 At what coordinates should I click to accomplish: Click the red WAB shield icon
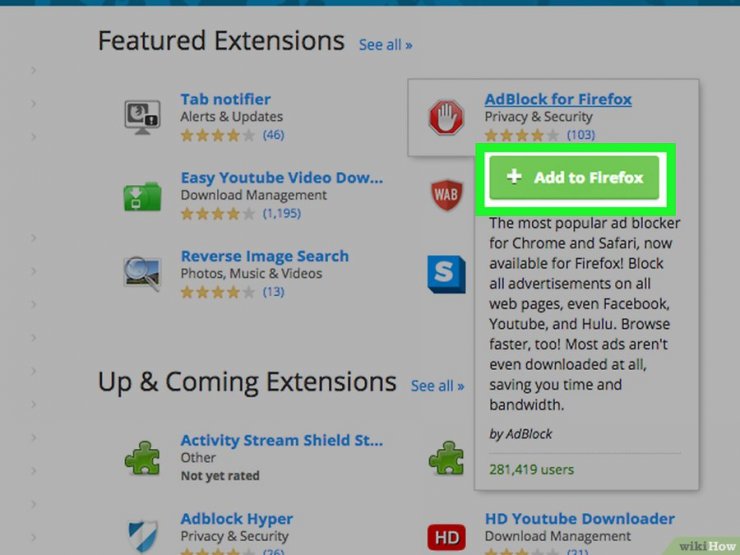coord(446,194)
